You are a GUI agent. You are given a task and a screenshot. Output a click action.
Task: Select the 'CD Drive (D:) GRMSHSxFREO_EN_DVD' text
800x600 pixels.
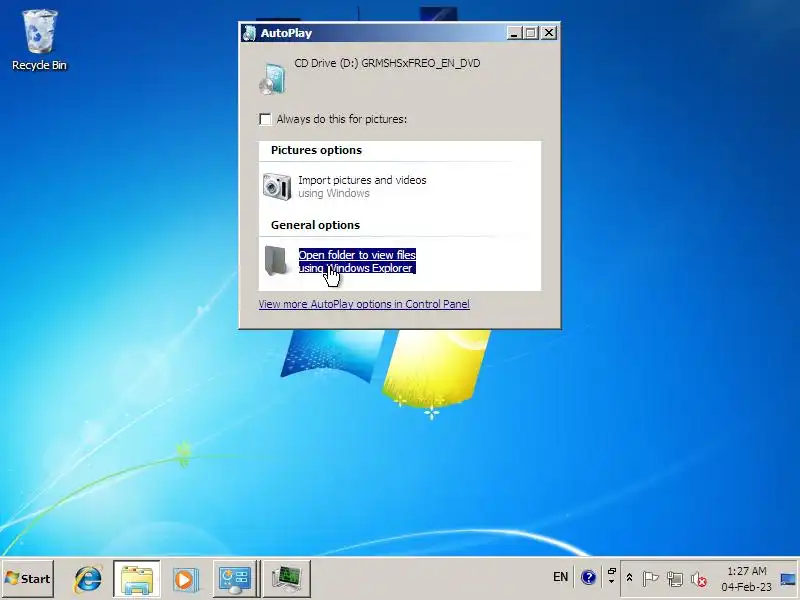pyautogui.click(x=387, y=63)
